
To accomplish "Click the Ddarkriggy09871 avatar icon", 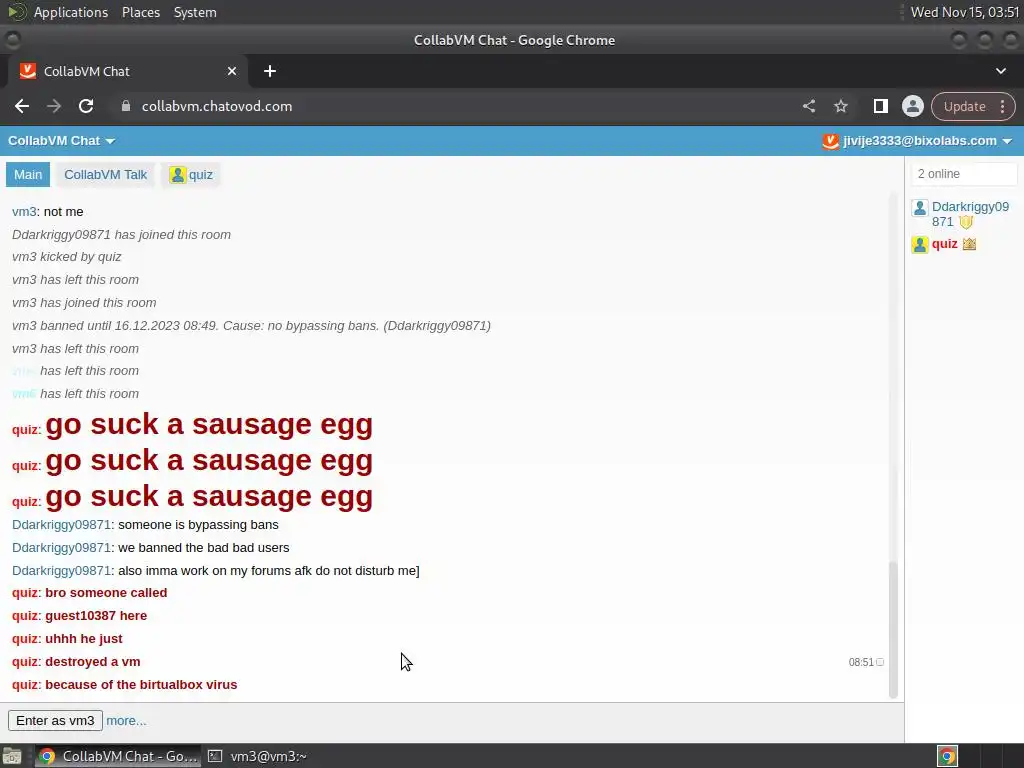I will pyautogui.click(x=920, y=208).
